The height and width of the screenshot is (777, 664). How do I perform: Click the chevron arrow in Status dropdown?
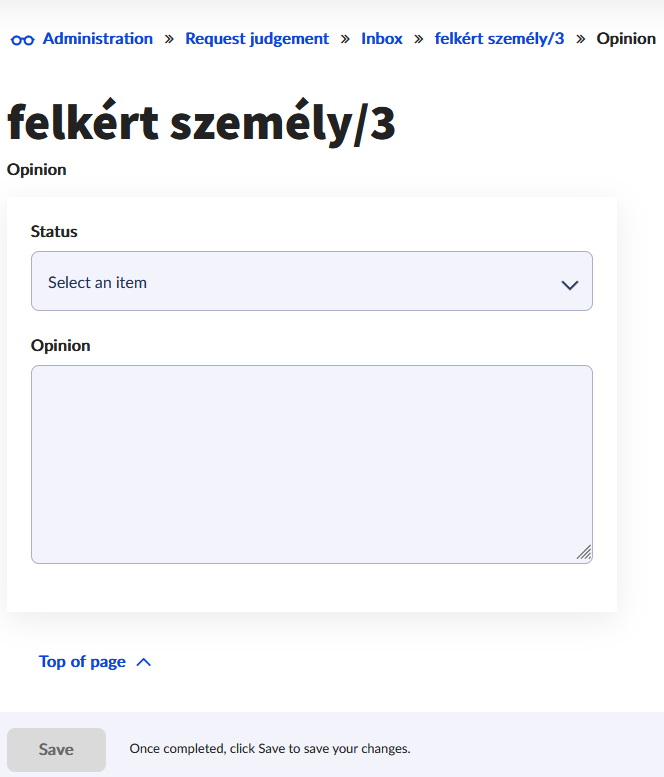[570, 284]
